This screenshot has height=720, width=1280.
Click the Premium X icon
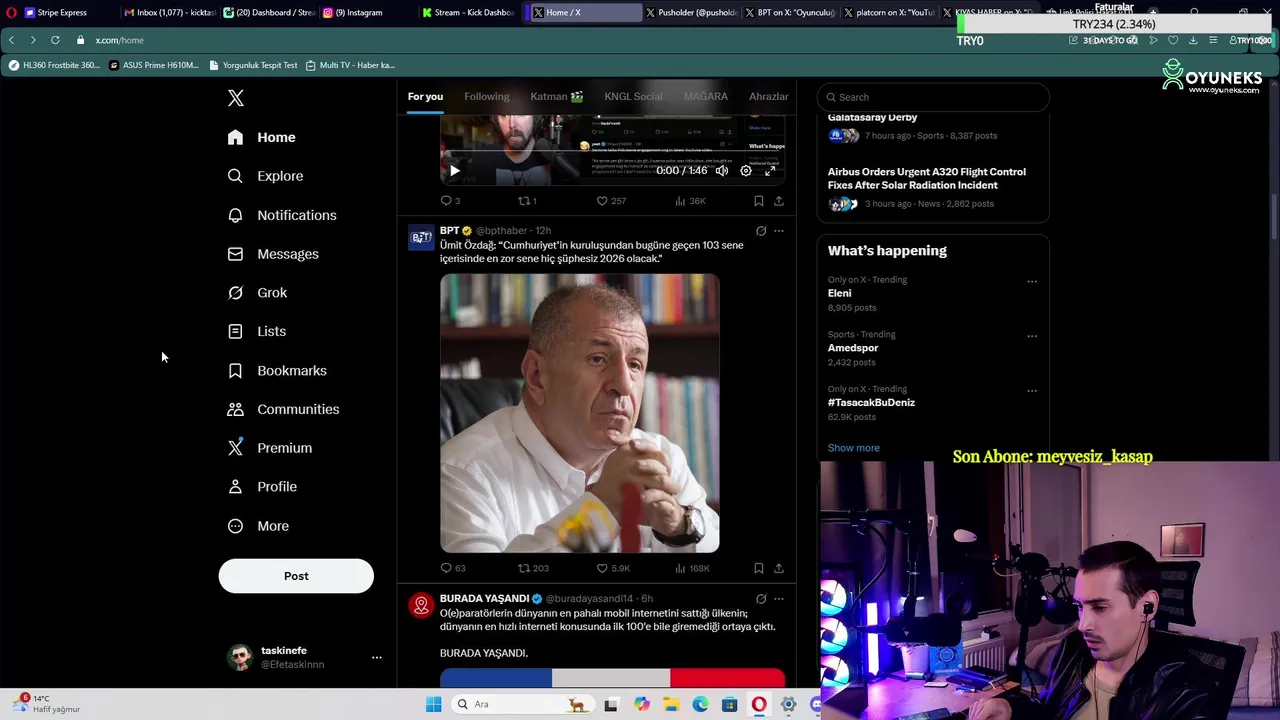235,448
